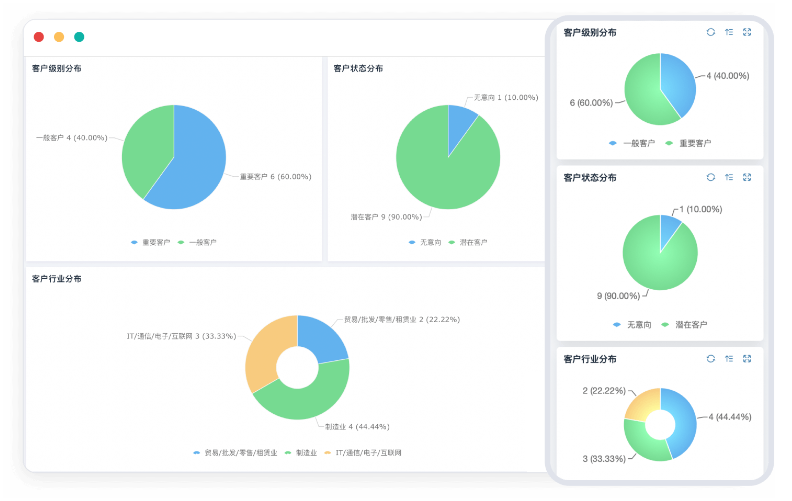Toggle 潜在客户 legend in left window status chart

(468, 242)
